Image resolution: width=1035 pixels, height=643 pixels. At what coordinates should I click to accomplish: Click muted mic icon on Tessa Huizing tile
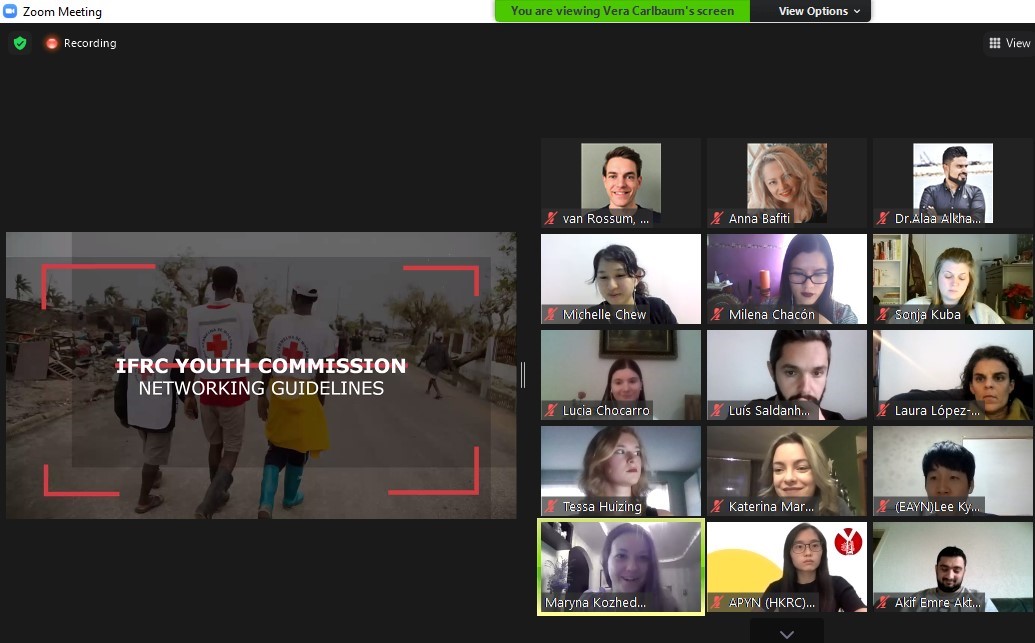tap(551, 506)
